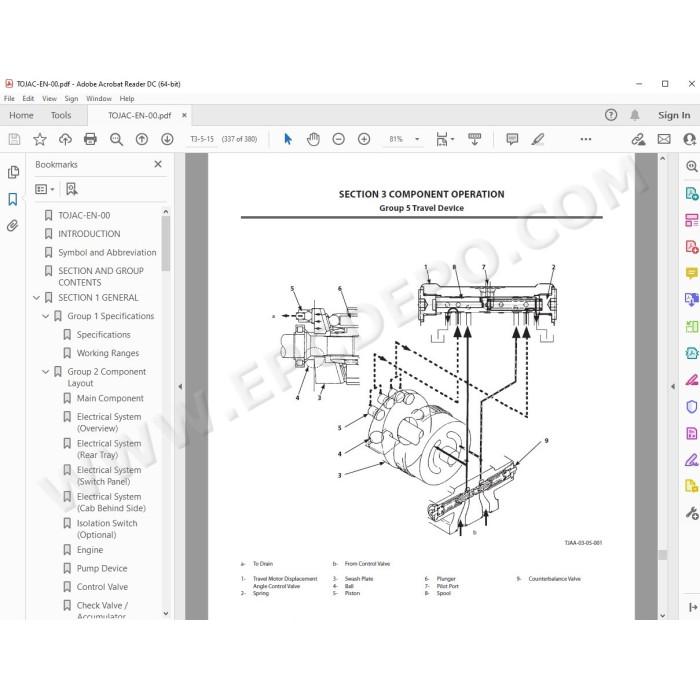
Task: Open the page thumbnails panel
Action: click(x=13, y=172)
